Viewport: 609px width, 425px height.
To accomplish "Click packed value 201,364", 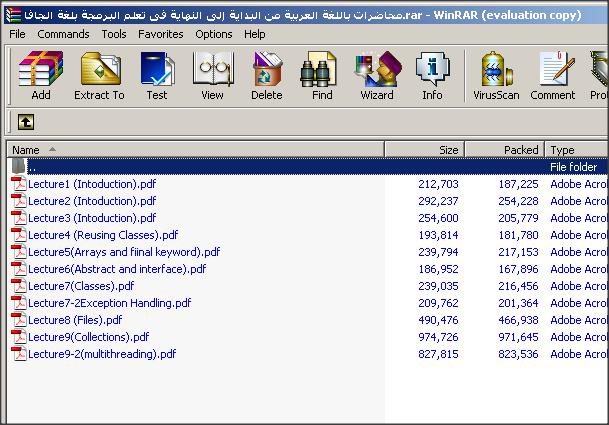I will pos(519,303).
